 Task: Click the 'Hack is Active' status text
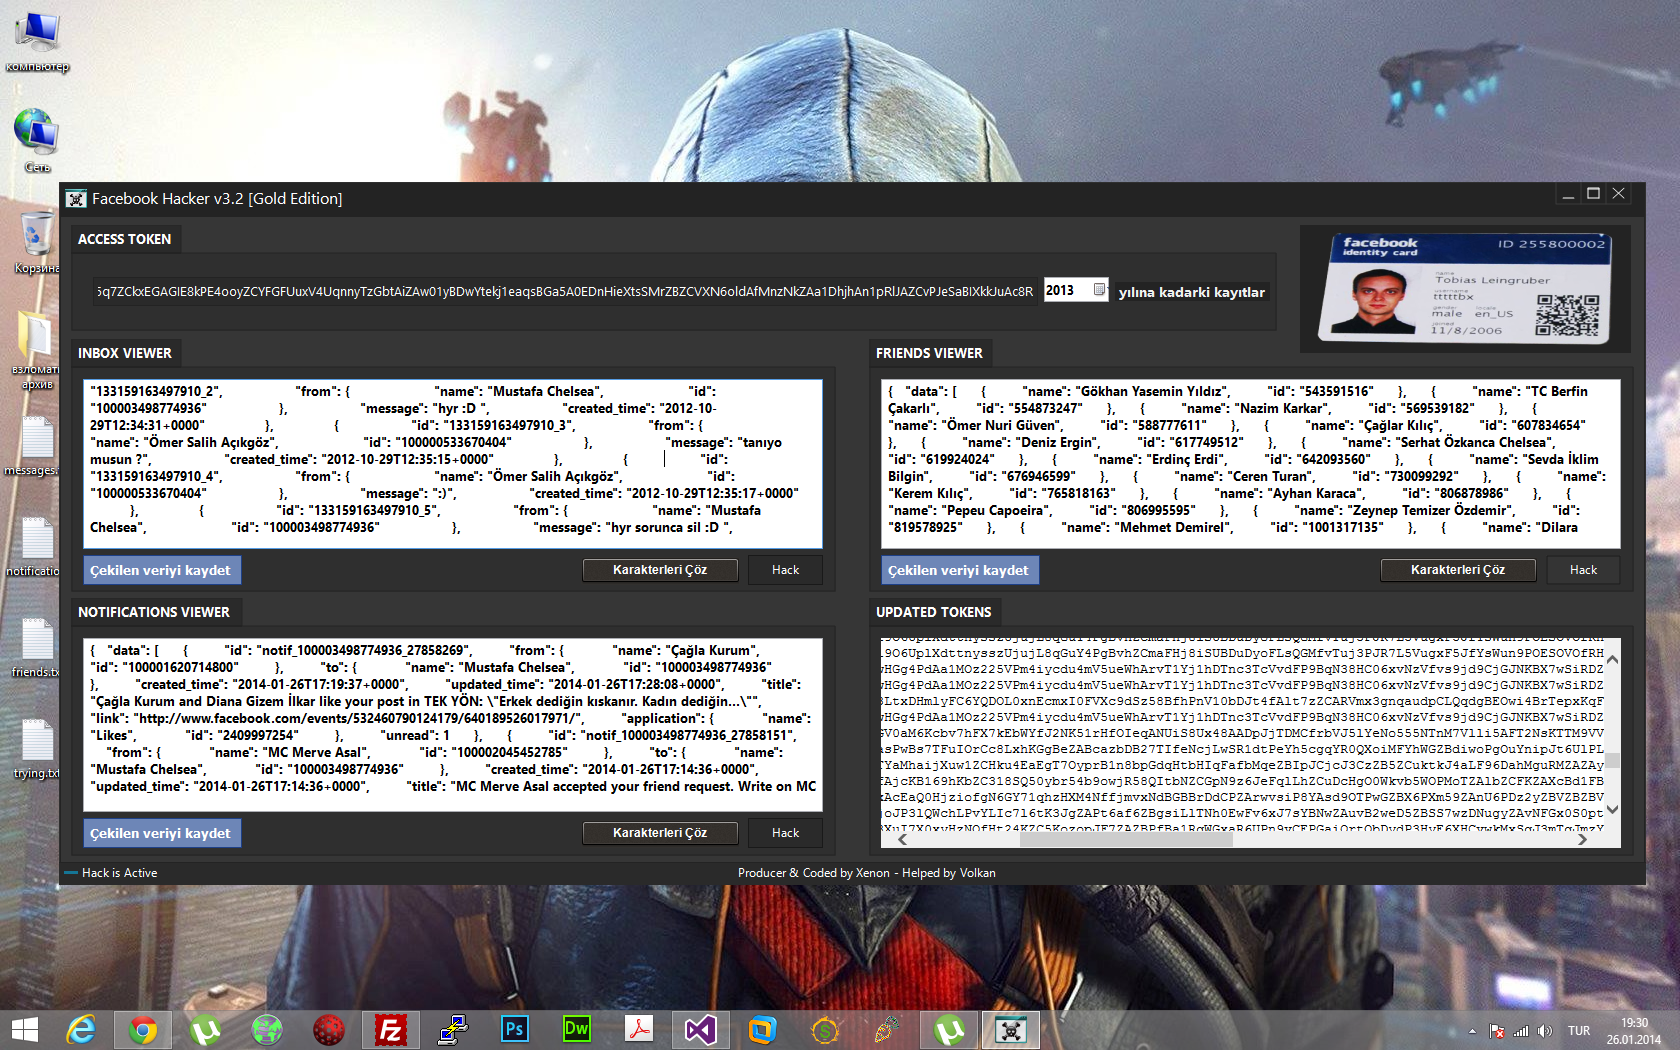[x=119, y=873]
